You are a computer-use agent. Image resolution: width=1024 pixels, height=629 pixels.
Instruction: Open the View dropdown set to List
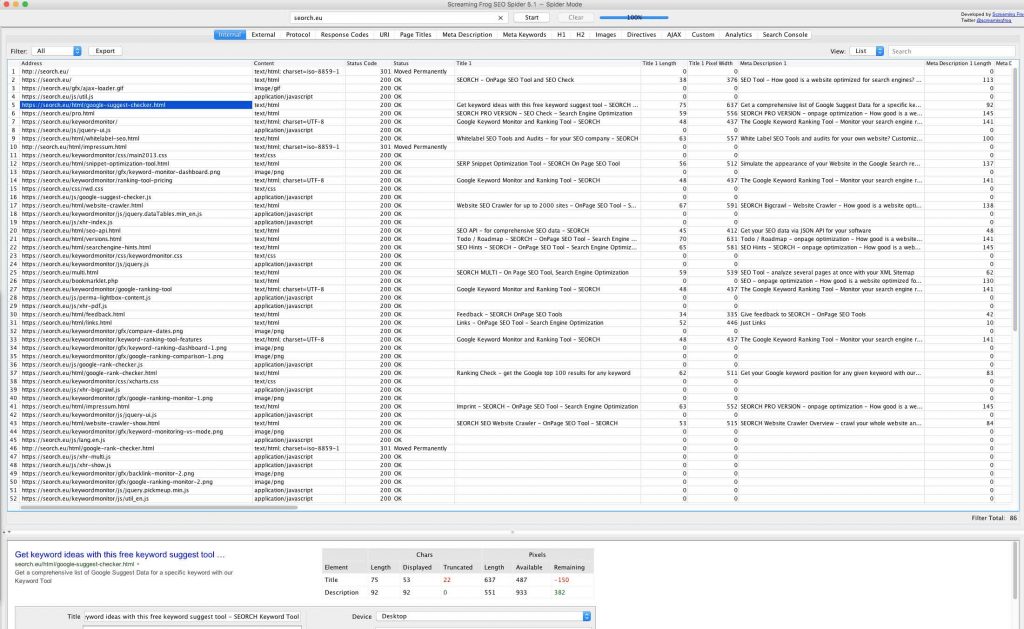coord(866,51)
